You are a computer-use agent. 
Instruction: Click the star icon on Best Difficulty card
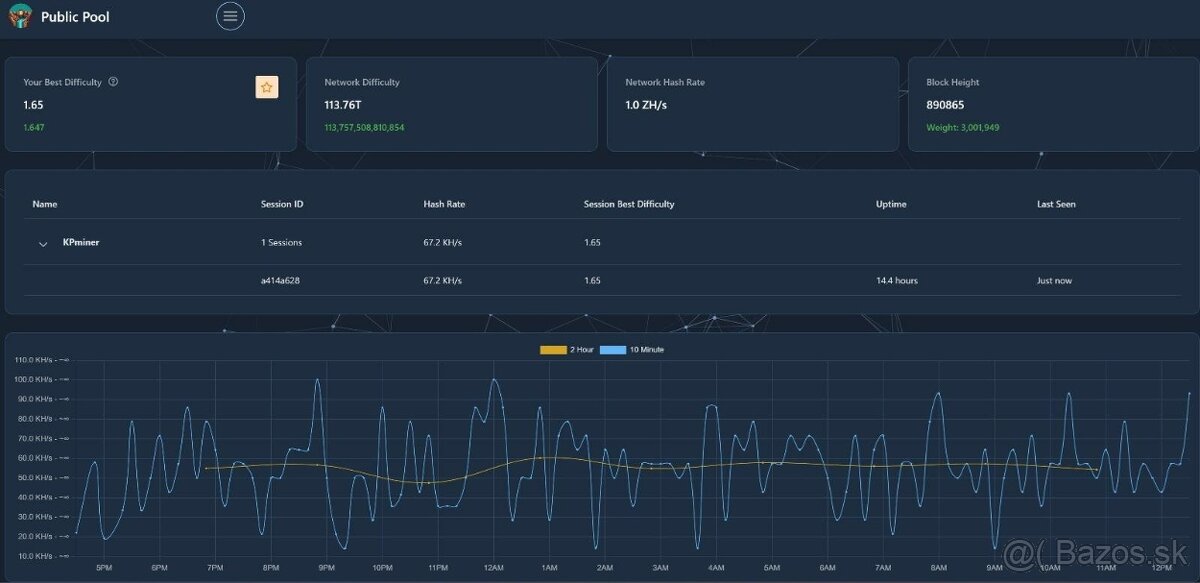coord(267,88)
